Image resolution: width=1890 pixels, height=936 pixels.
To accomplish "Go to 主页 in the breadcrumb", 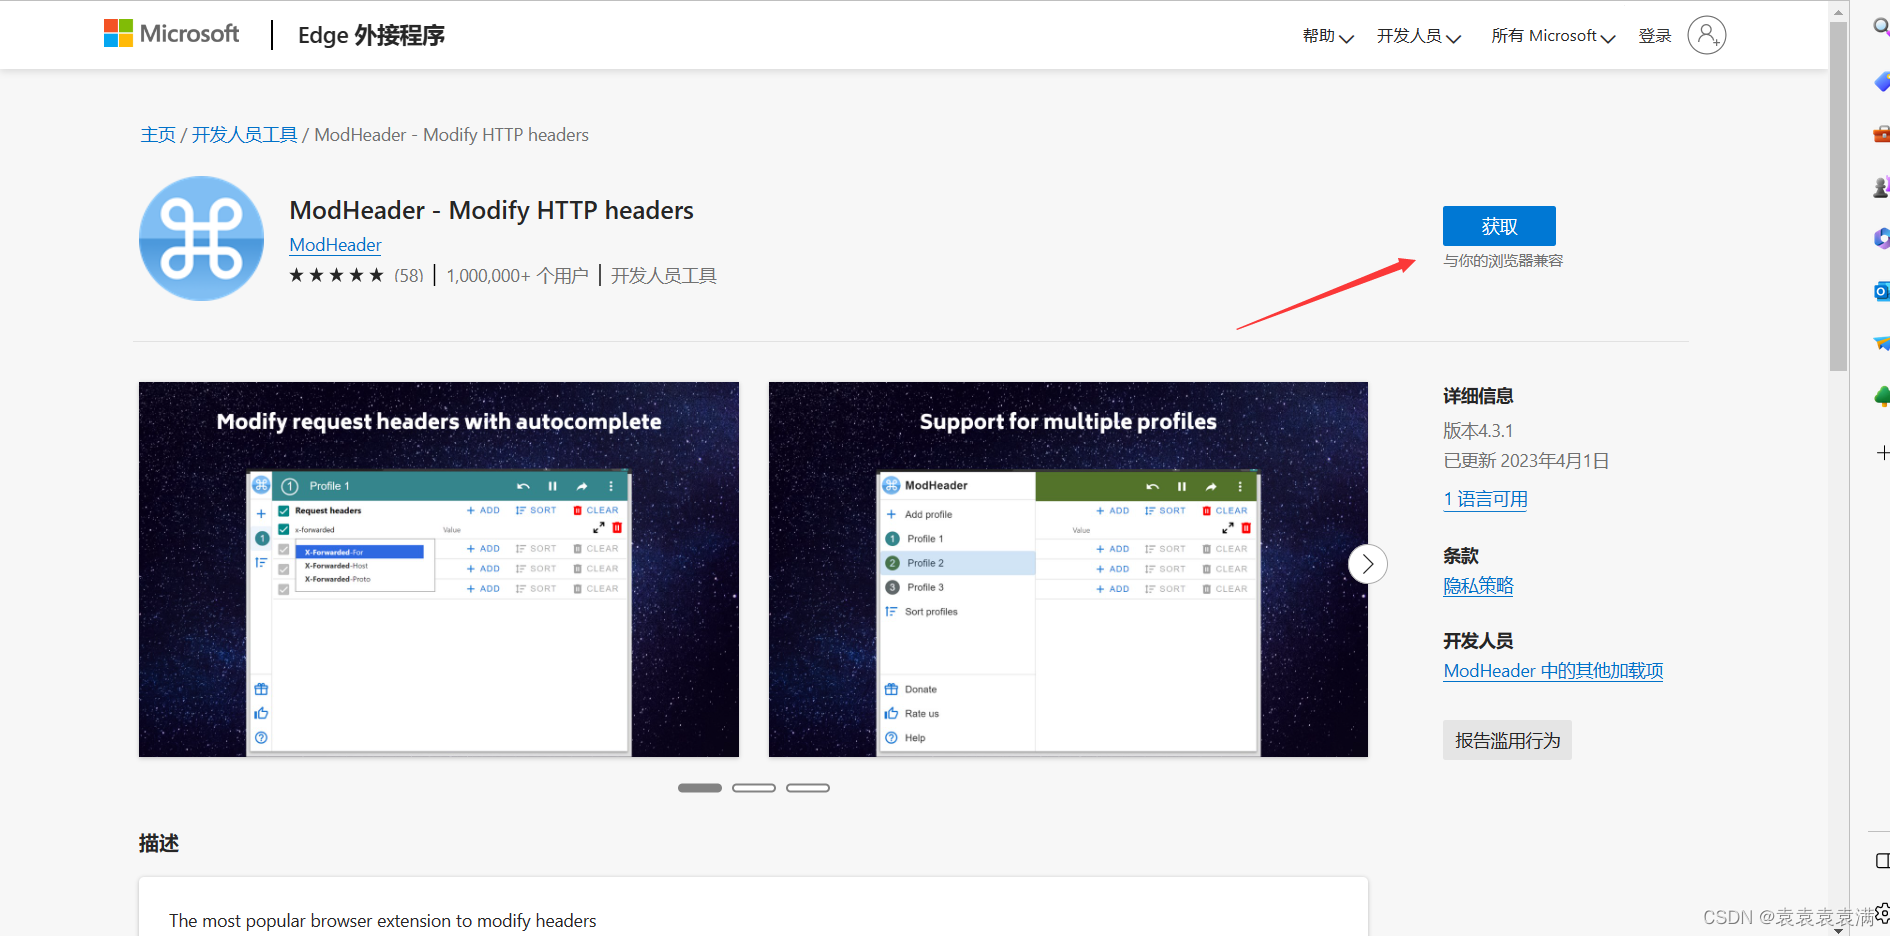I will [158, 135].
